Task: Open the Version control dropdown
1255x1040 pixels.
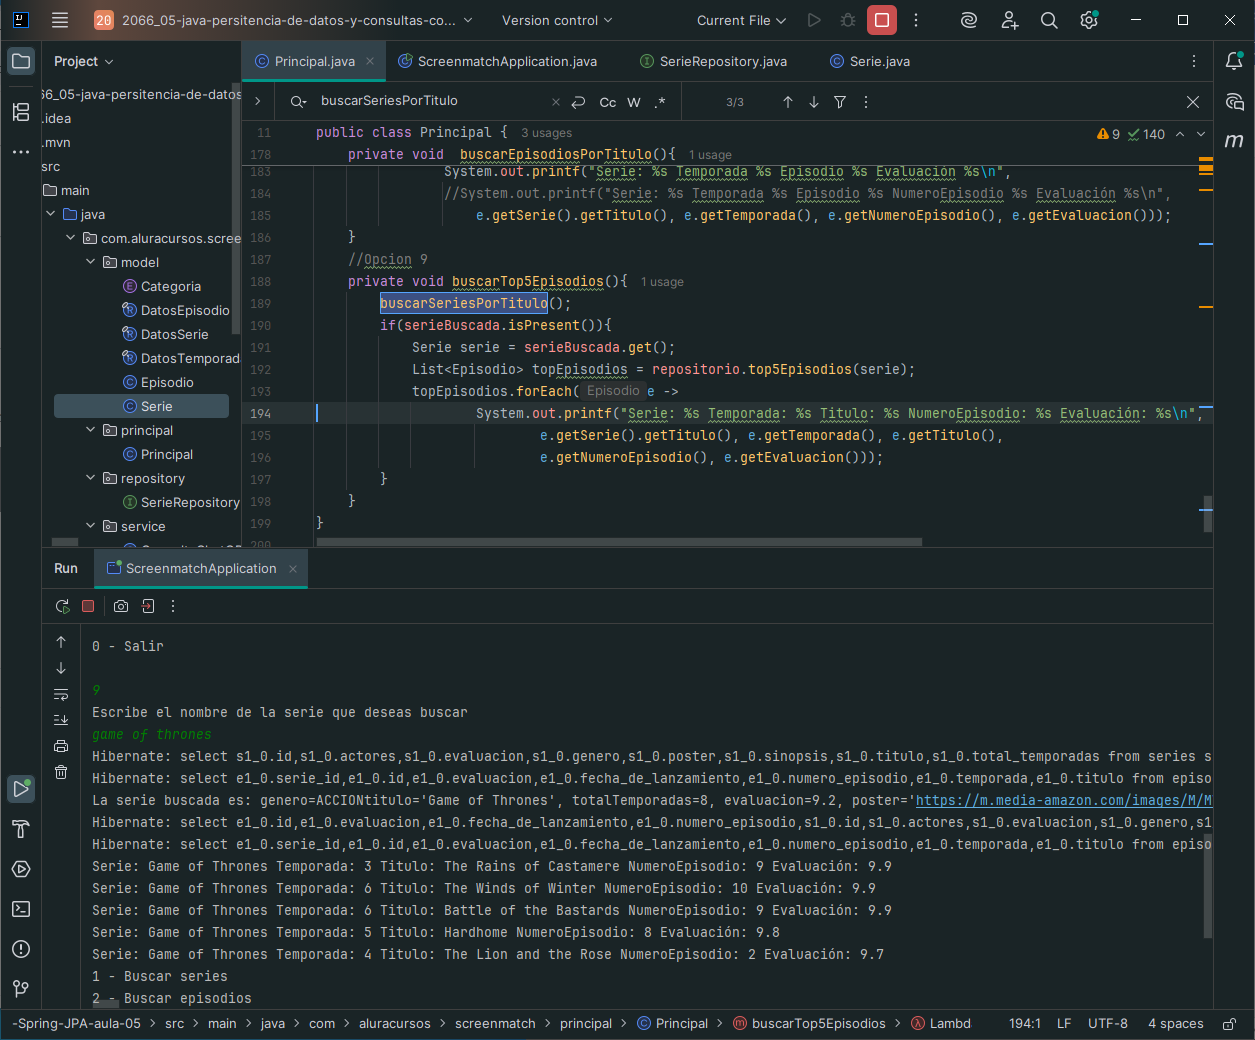Action: click(557, 20)
